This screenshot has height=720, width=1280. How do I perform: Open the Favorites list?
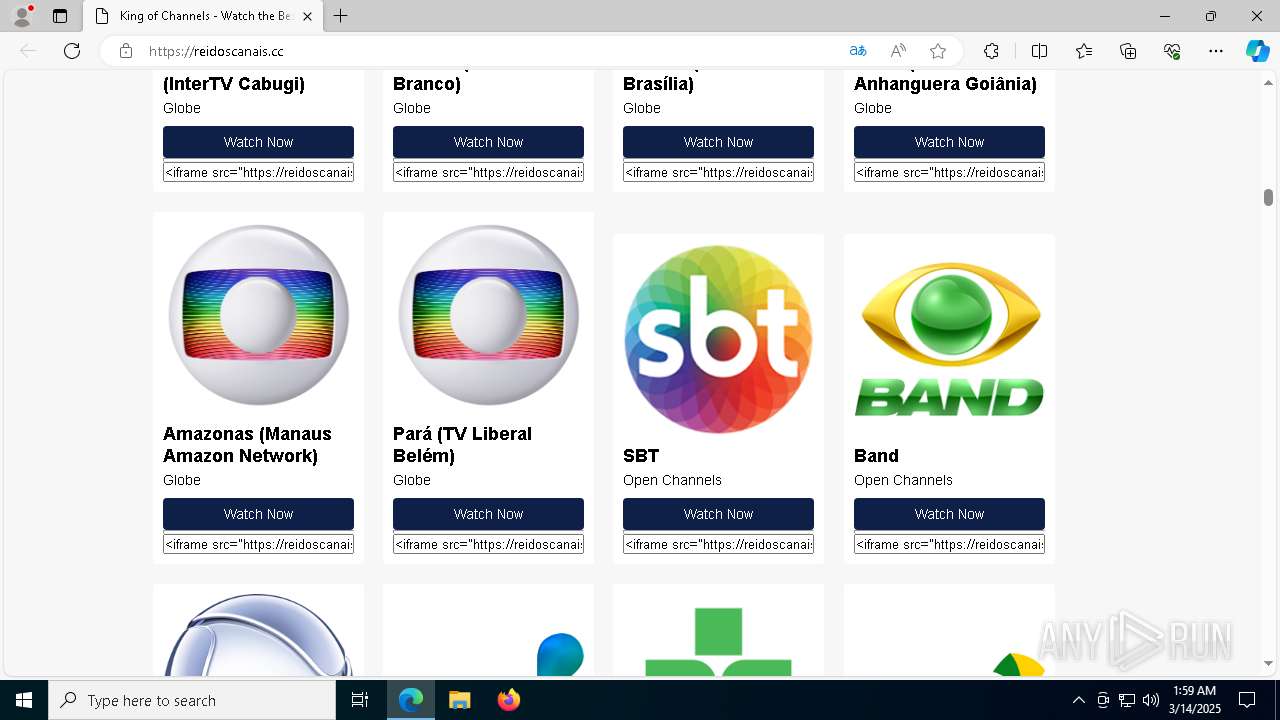click(1084, 51)
